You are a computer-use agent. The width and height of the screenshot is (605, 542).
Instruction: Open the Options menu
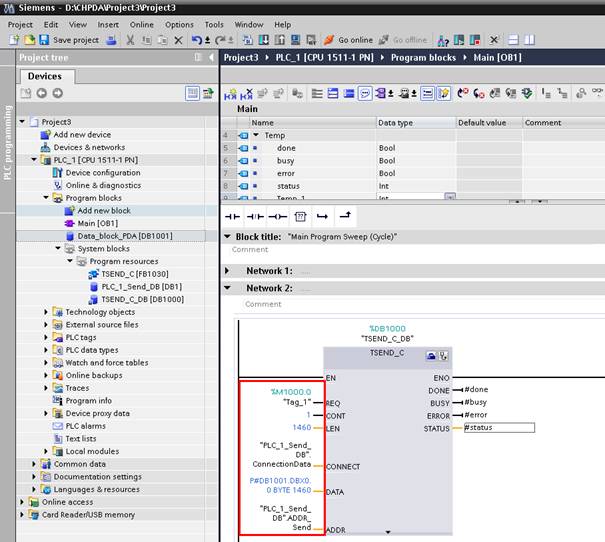point(179,24)
